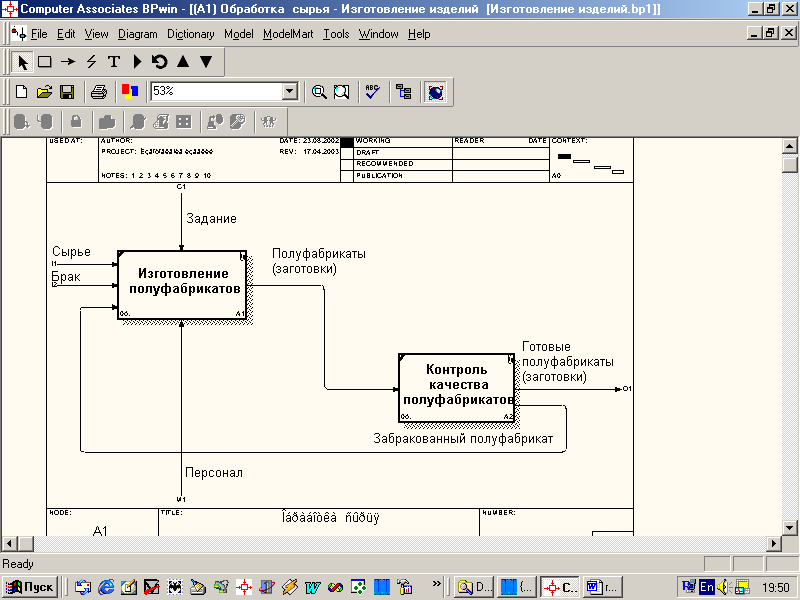
Task: Select the Squiggle lightning tool
Action: [x=91, y=62]
